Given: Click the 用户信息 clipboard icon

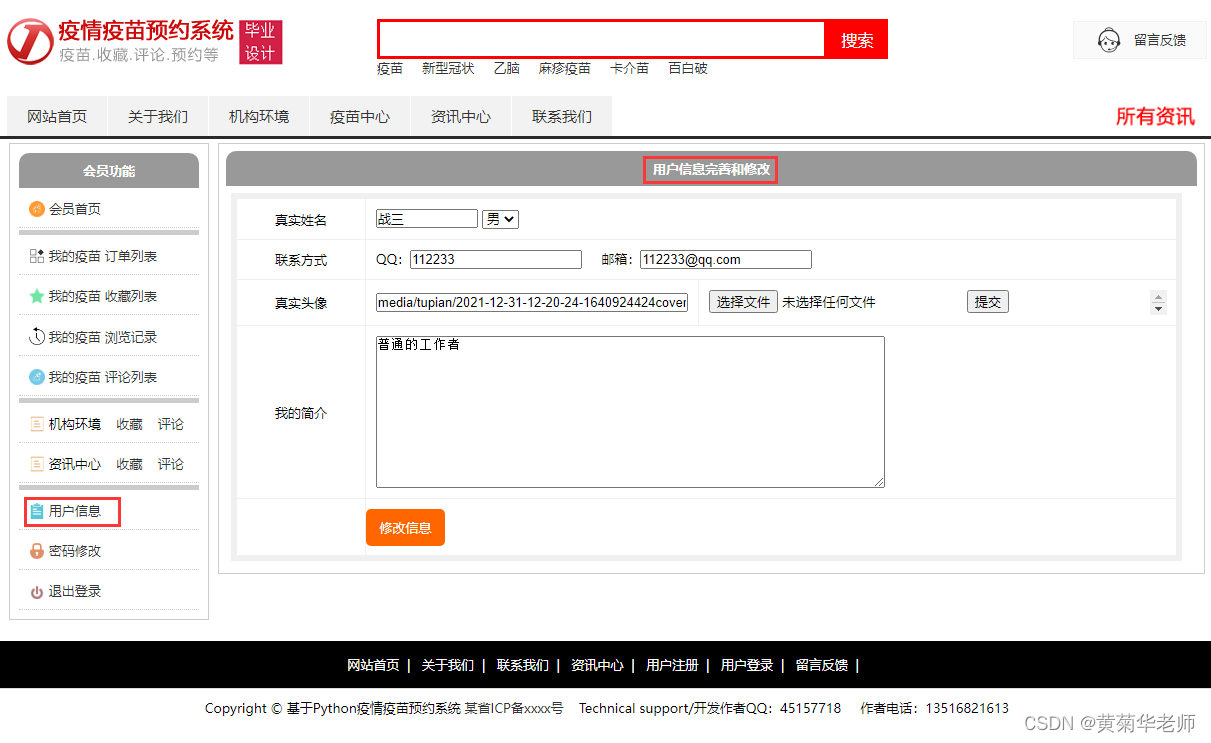Looking at the screenshot, I should coord(37,511).
